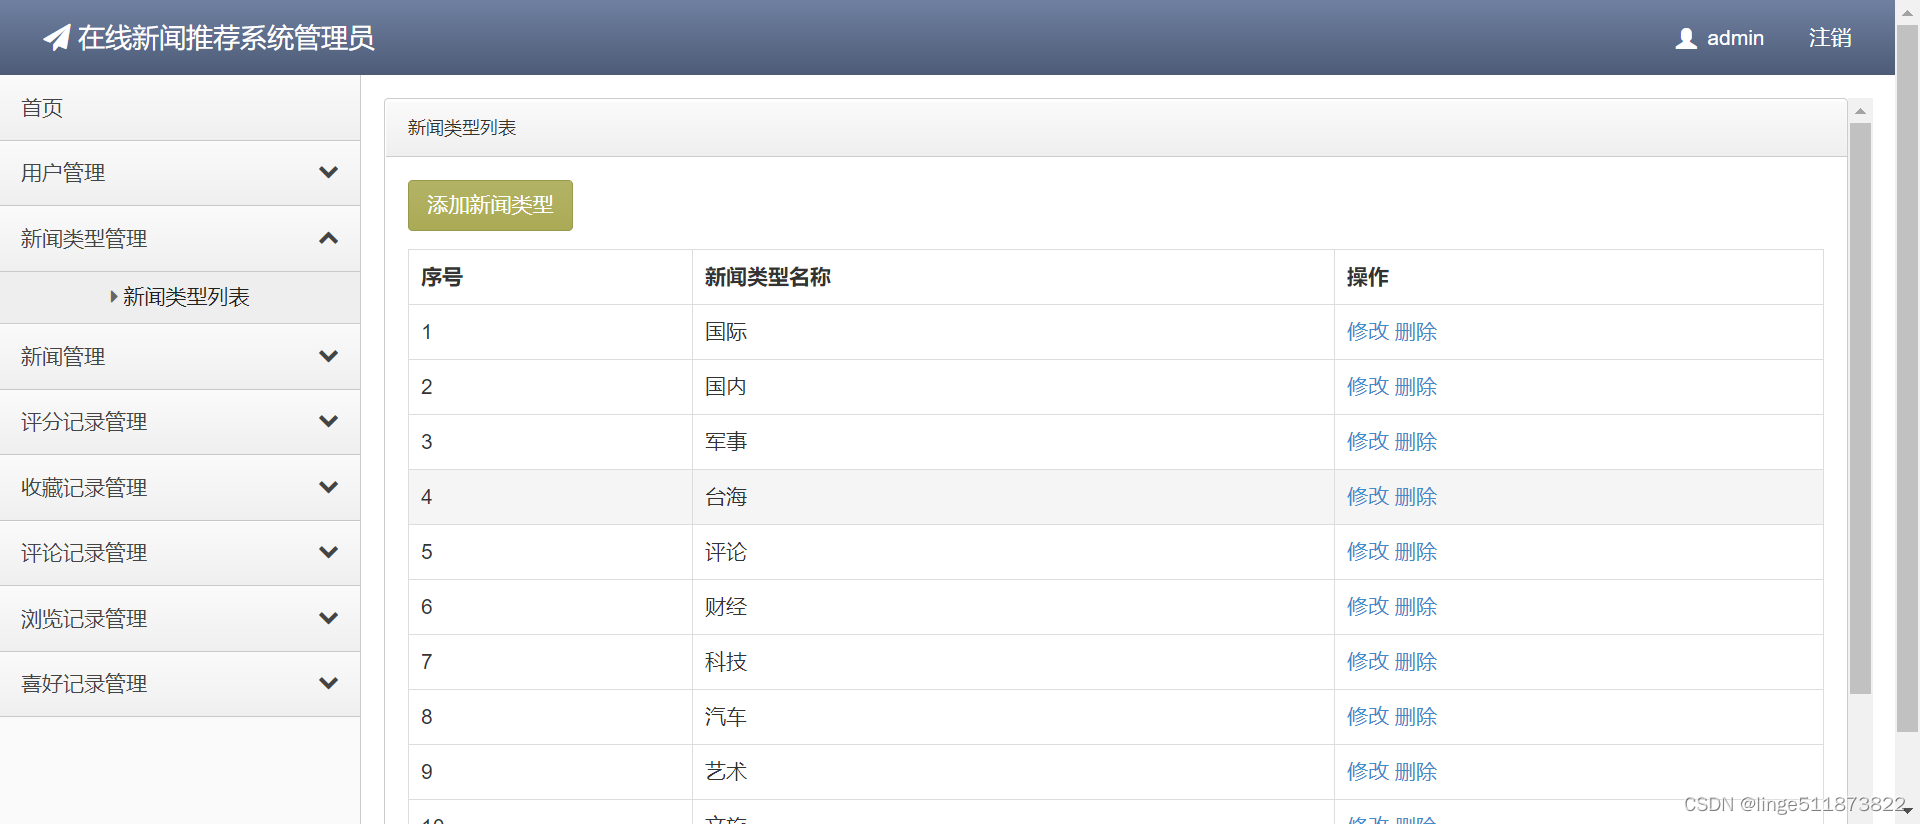This screenshot has height=824, width=1920.
Task: Open the 新闻管理 sidebar menu
Action: point(180,357)
